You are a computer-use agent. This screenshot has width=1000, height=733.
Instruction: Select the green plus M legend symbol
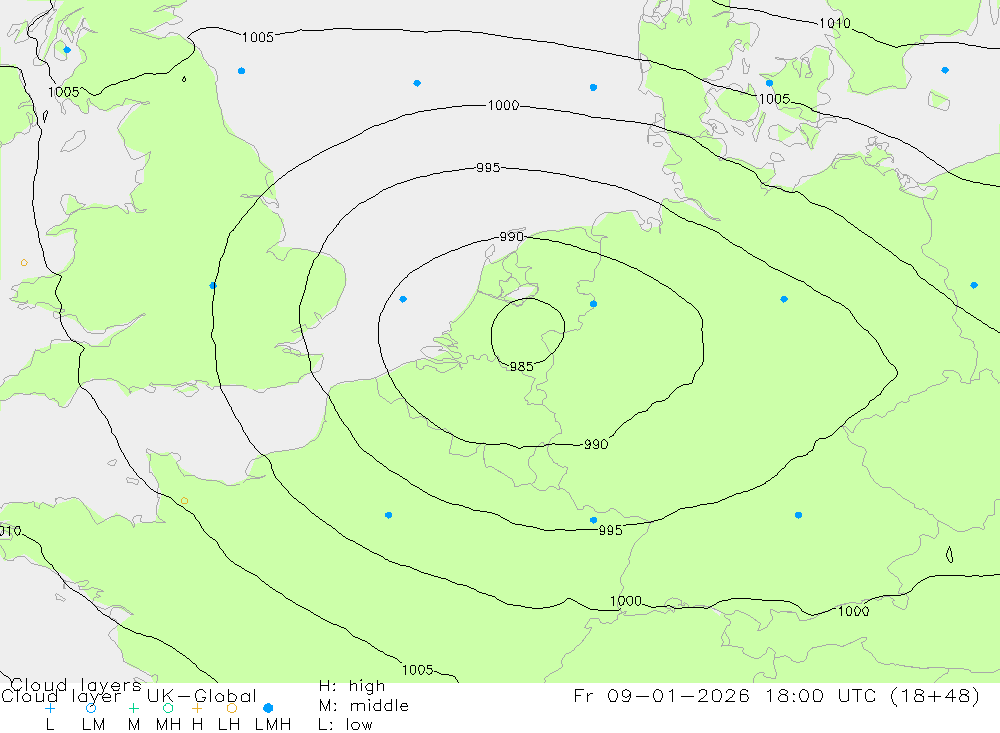point(133,708)
